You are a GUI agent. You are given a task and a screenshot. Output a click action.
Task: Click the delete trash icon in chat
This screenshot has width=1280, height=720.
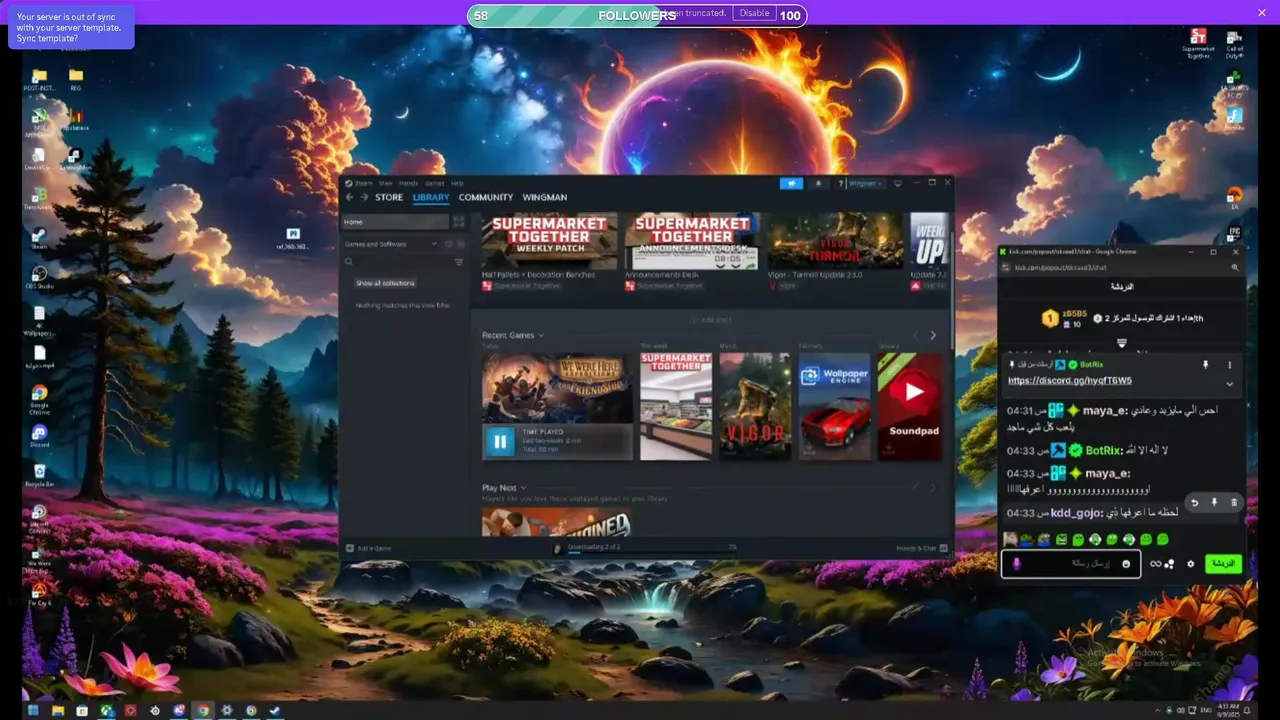[1234, 502]
